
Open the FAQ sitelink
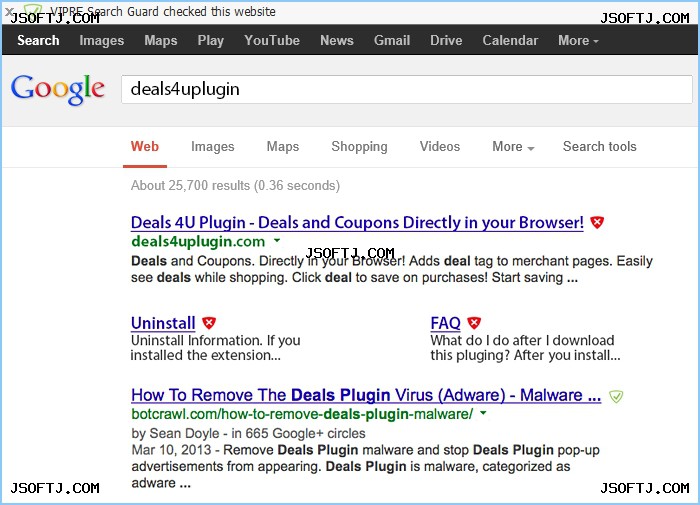pyautogui.click(x=445, y=323)
